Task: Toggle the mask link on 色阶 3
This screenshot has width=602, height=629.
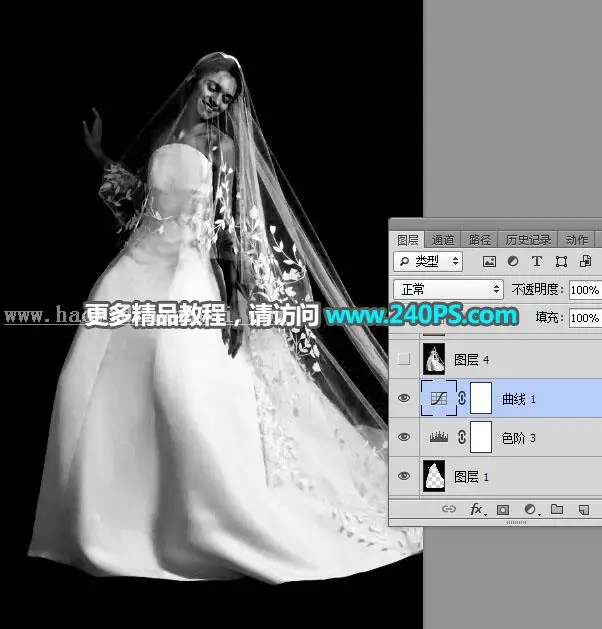Action: coord(462,437)
